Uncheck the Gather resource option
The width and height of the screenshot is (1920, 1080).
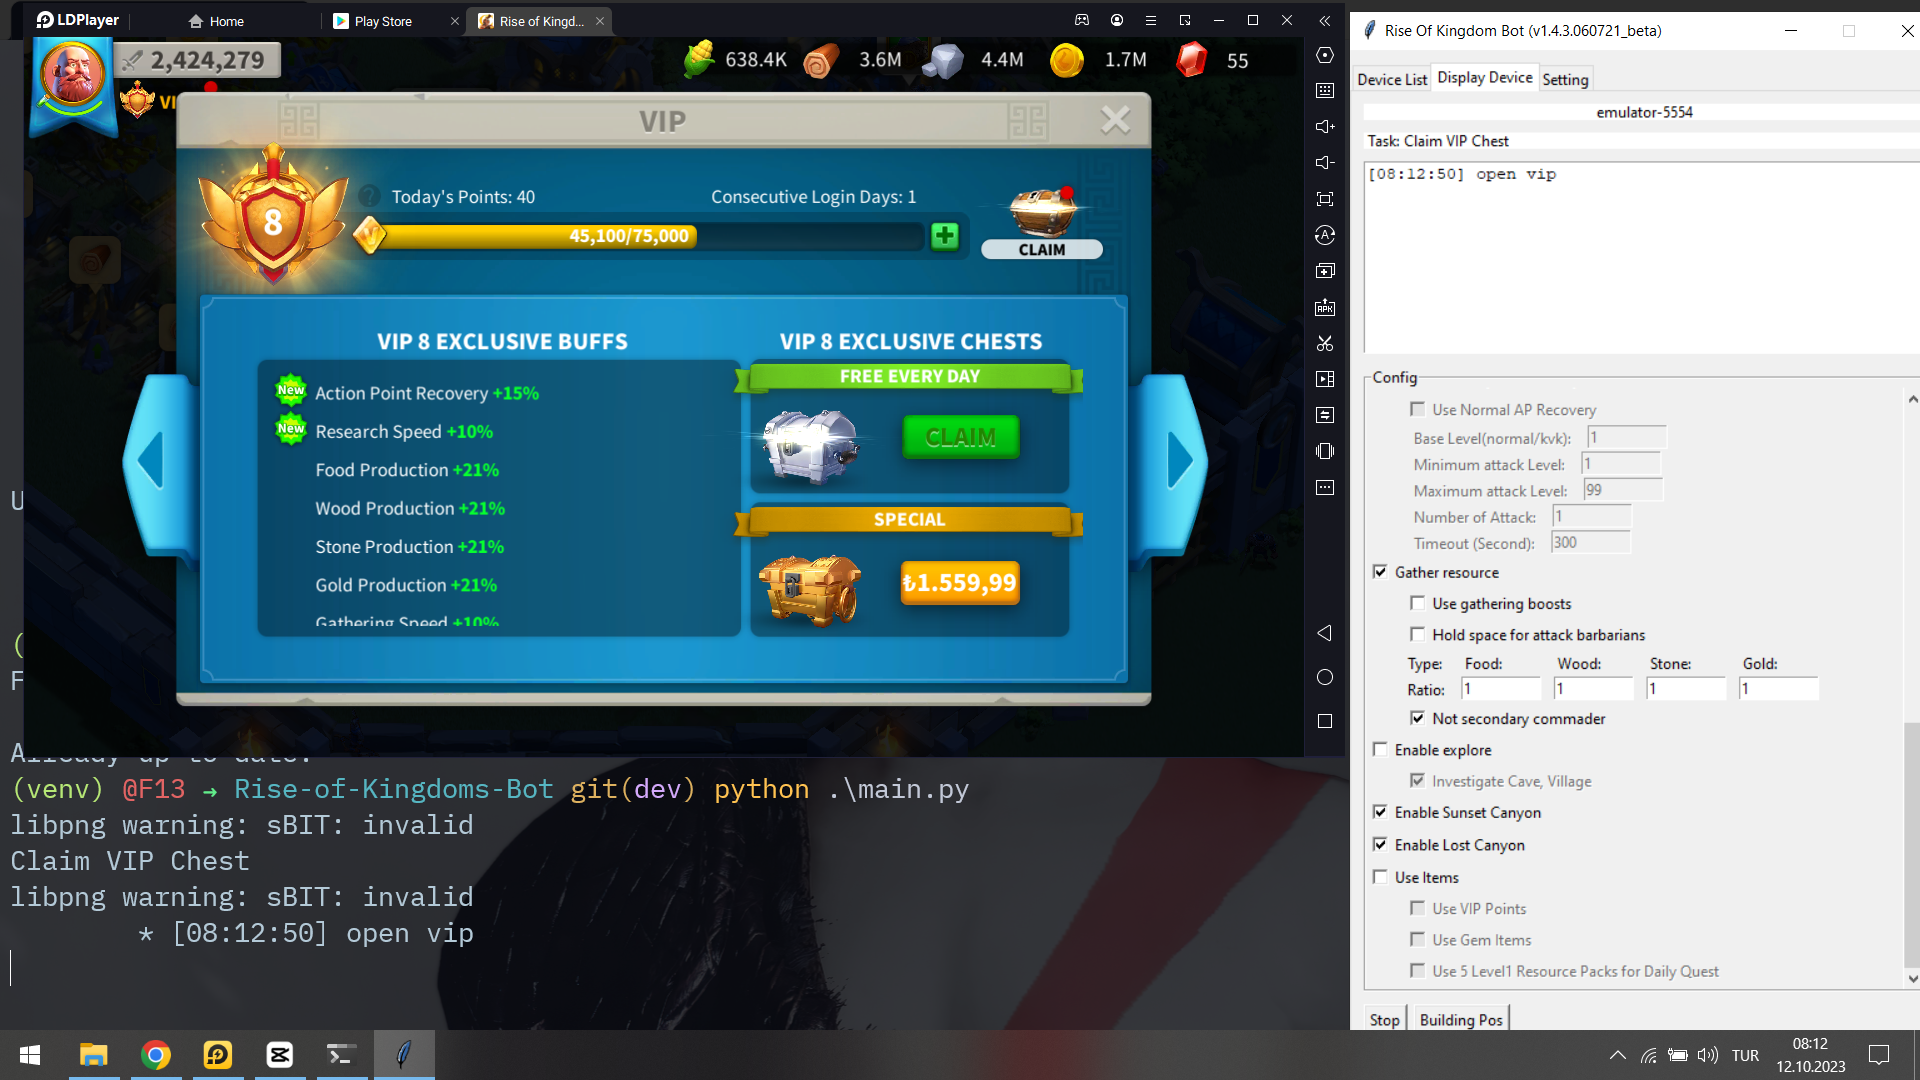pos(1380,572)
